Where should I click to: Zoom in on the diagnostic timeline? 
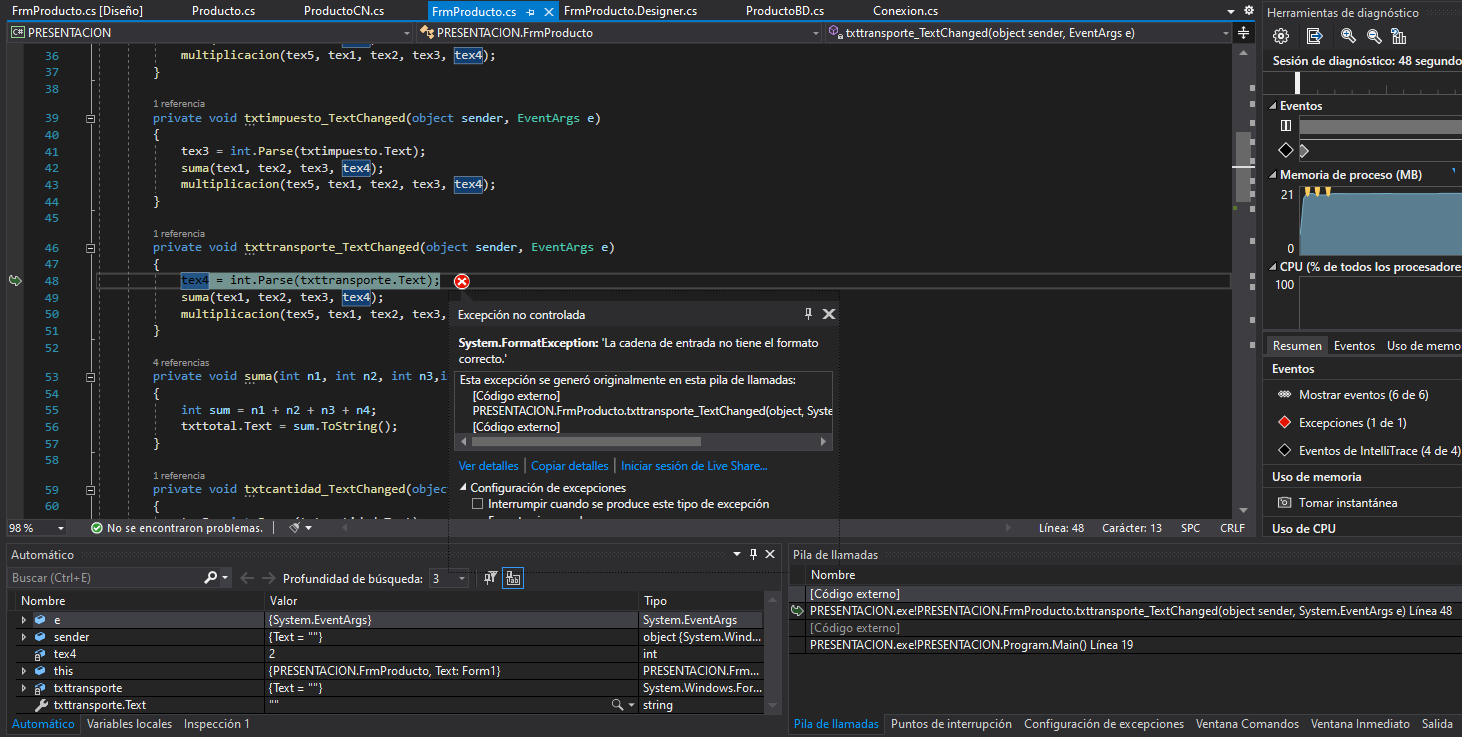tap(1348, 36)
